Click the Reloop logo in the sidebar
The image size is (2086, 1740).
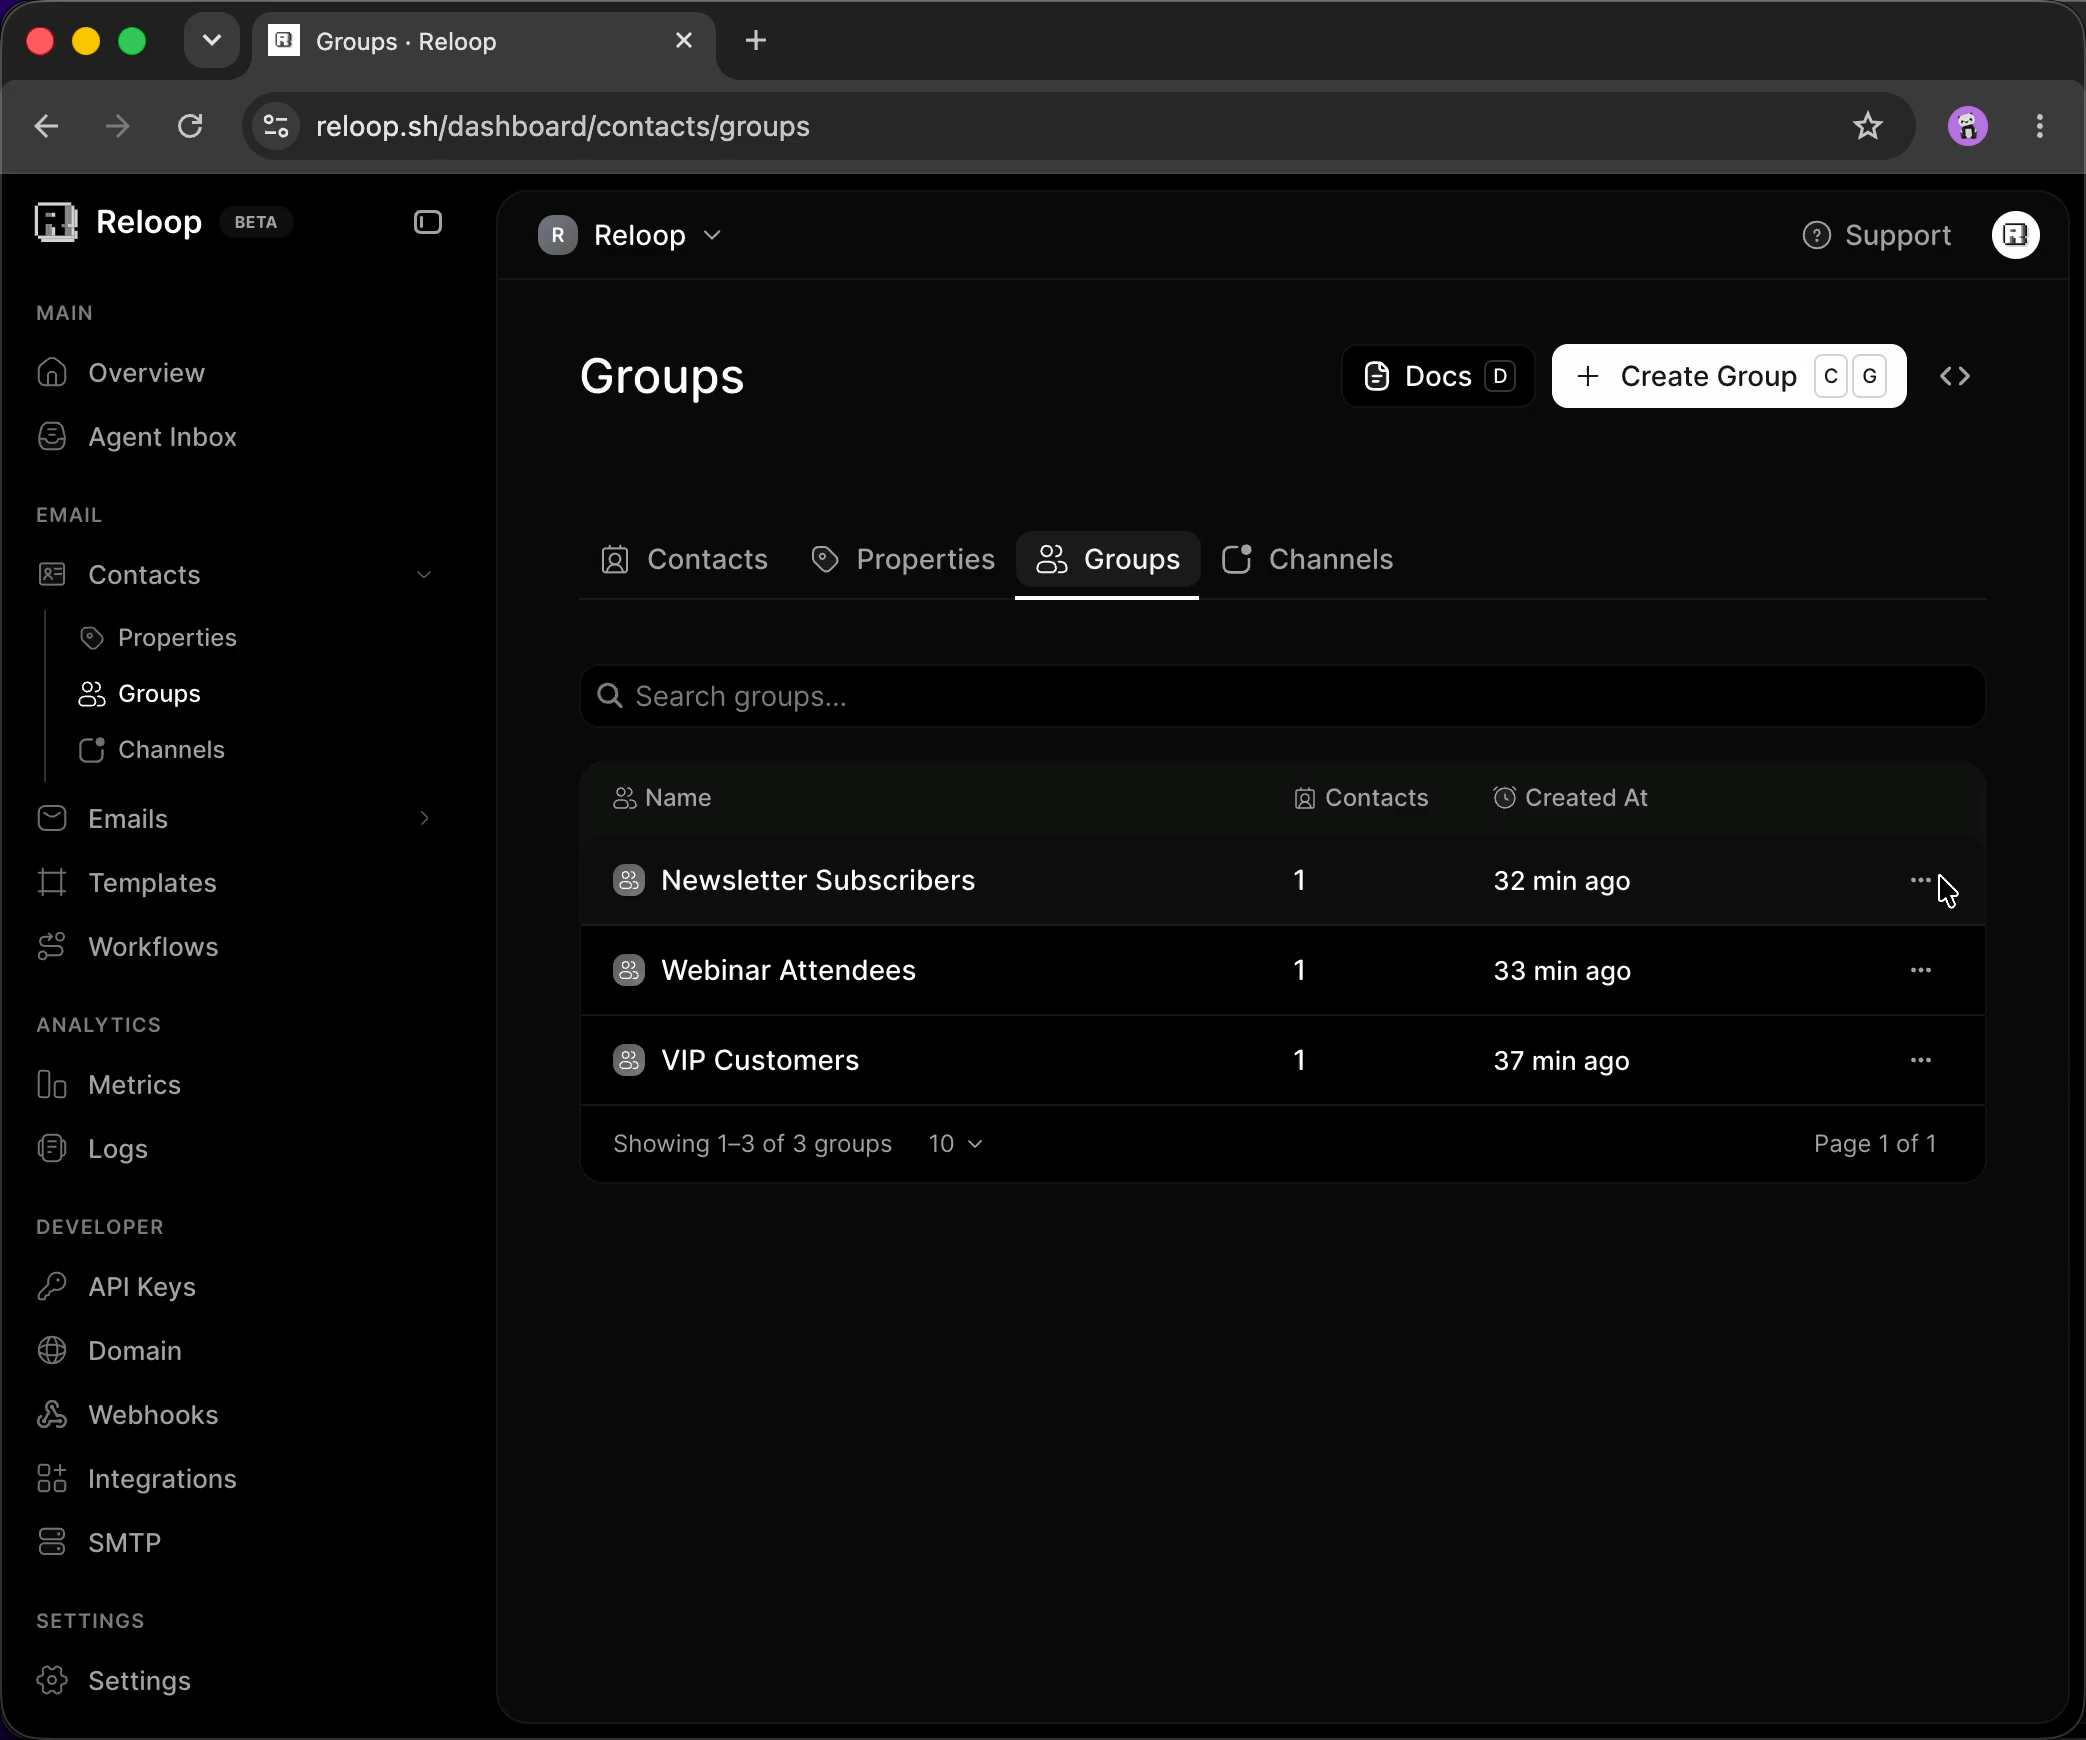[x=56, y=222]
